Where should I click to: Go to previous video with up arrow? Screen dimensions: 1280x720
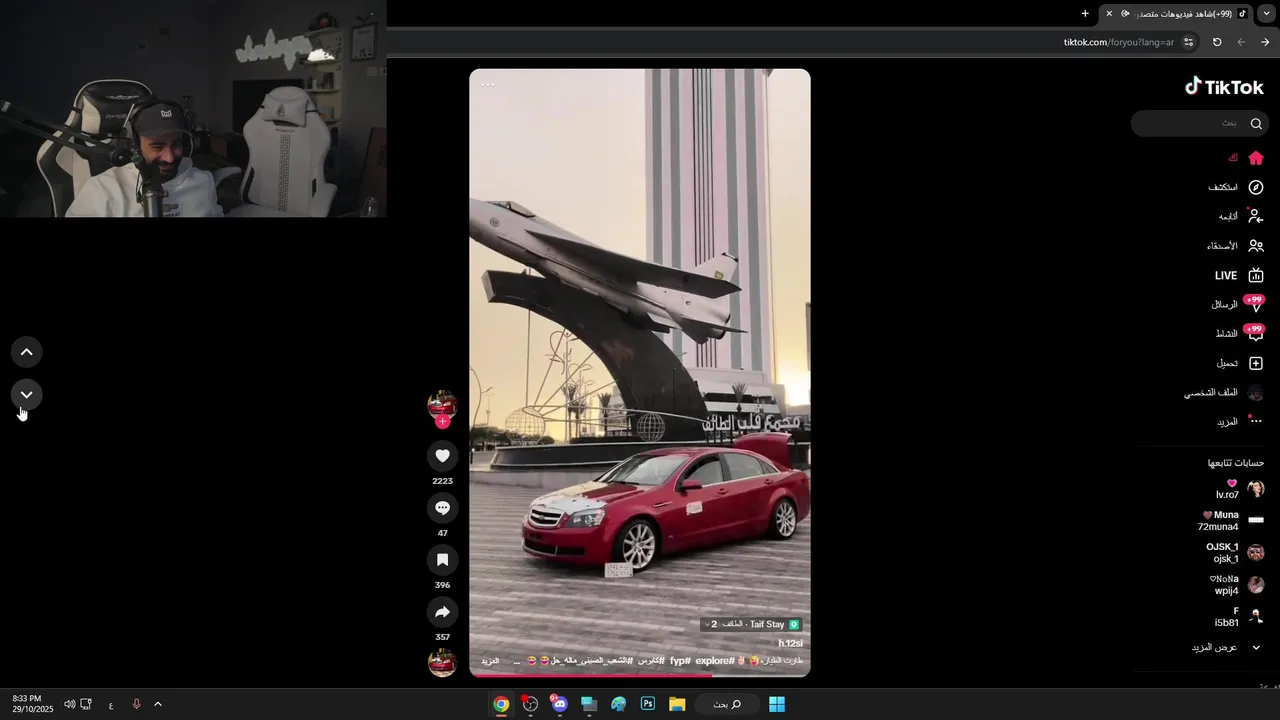pyautogui.click(x=27, y=352)
